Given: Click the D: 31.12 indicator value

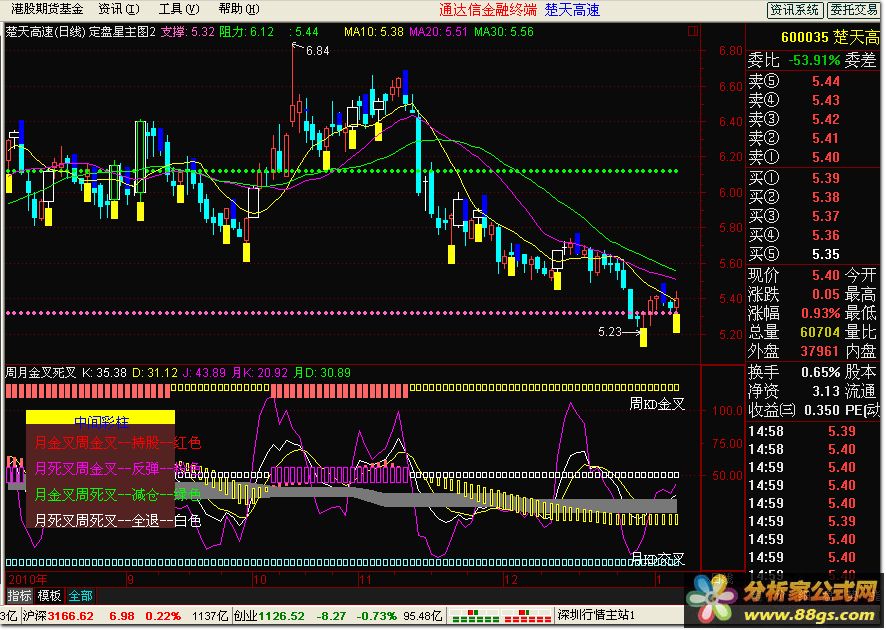Looking at the screenshot, I should point(155,373).
